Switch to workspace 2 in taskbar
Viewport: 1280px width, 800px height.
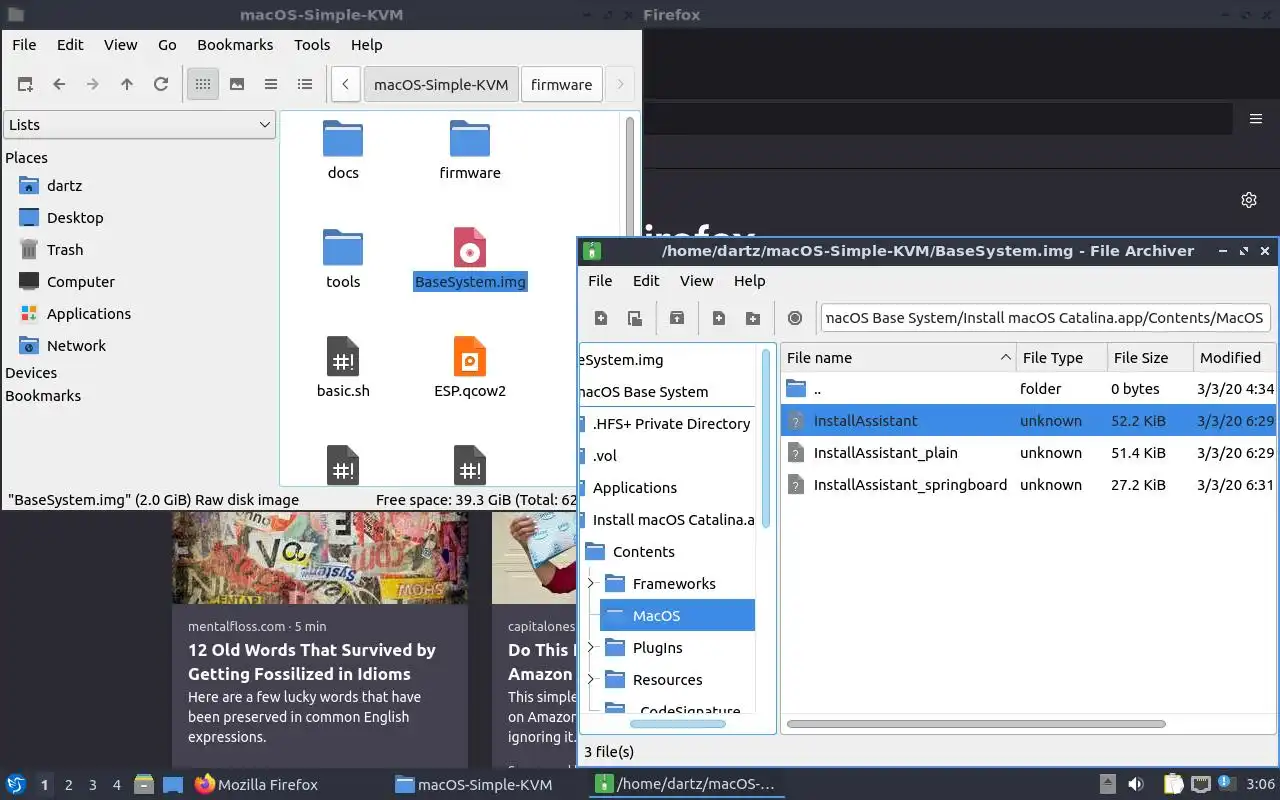coord(69,785)
